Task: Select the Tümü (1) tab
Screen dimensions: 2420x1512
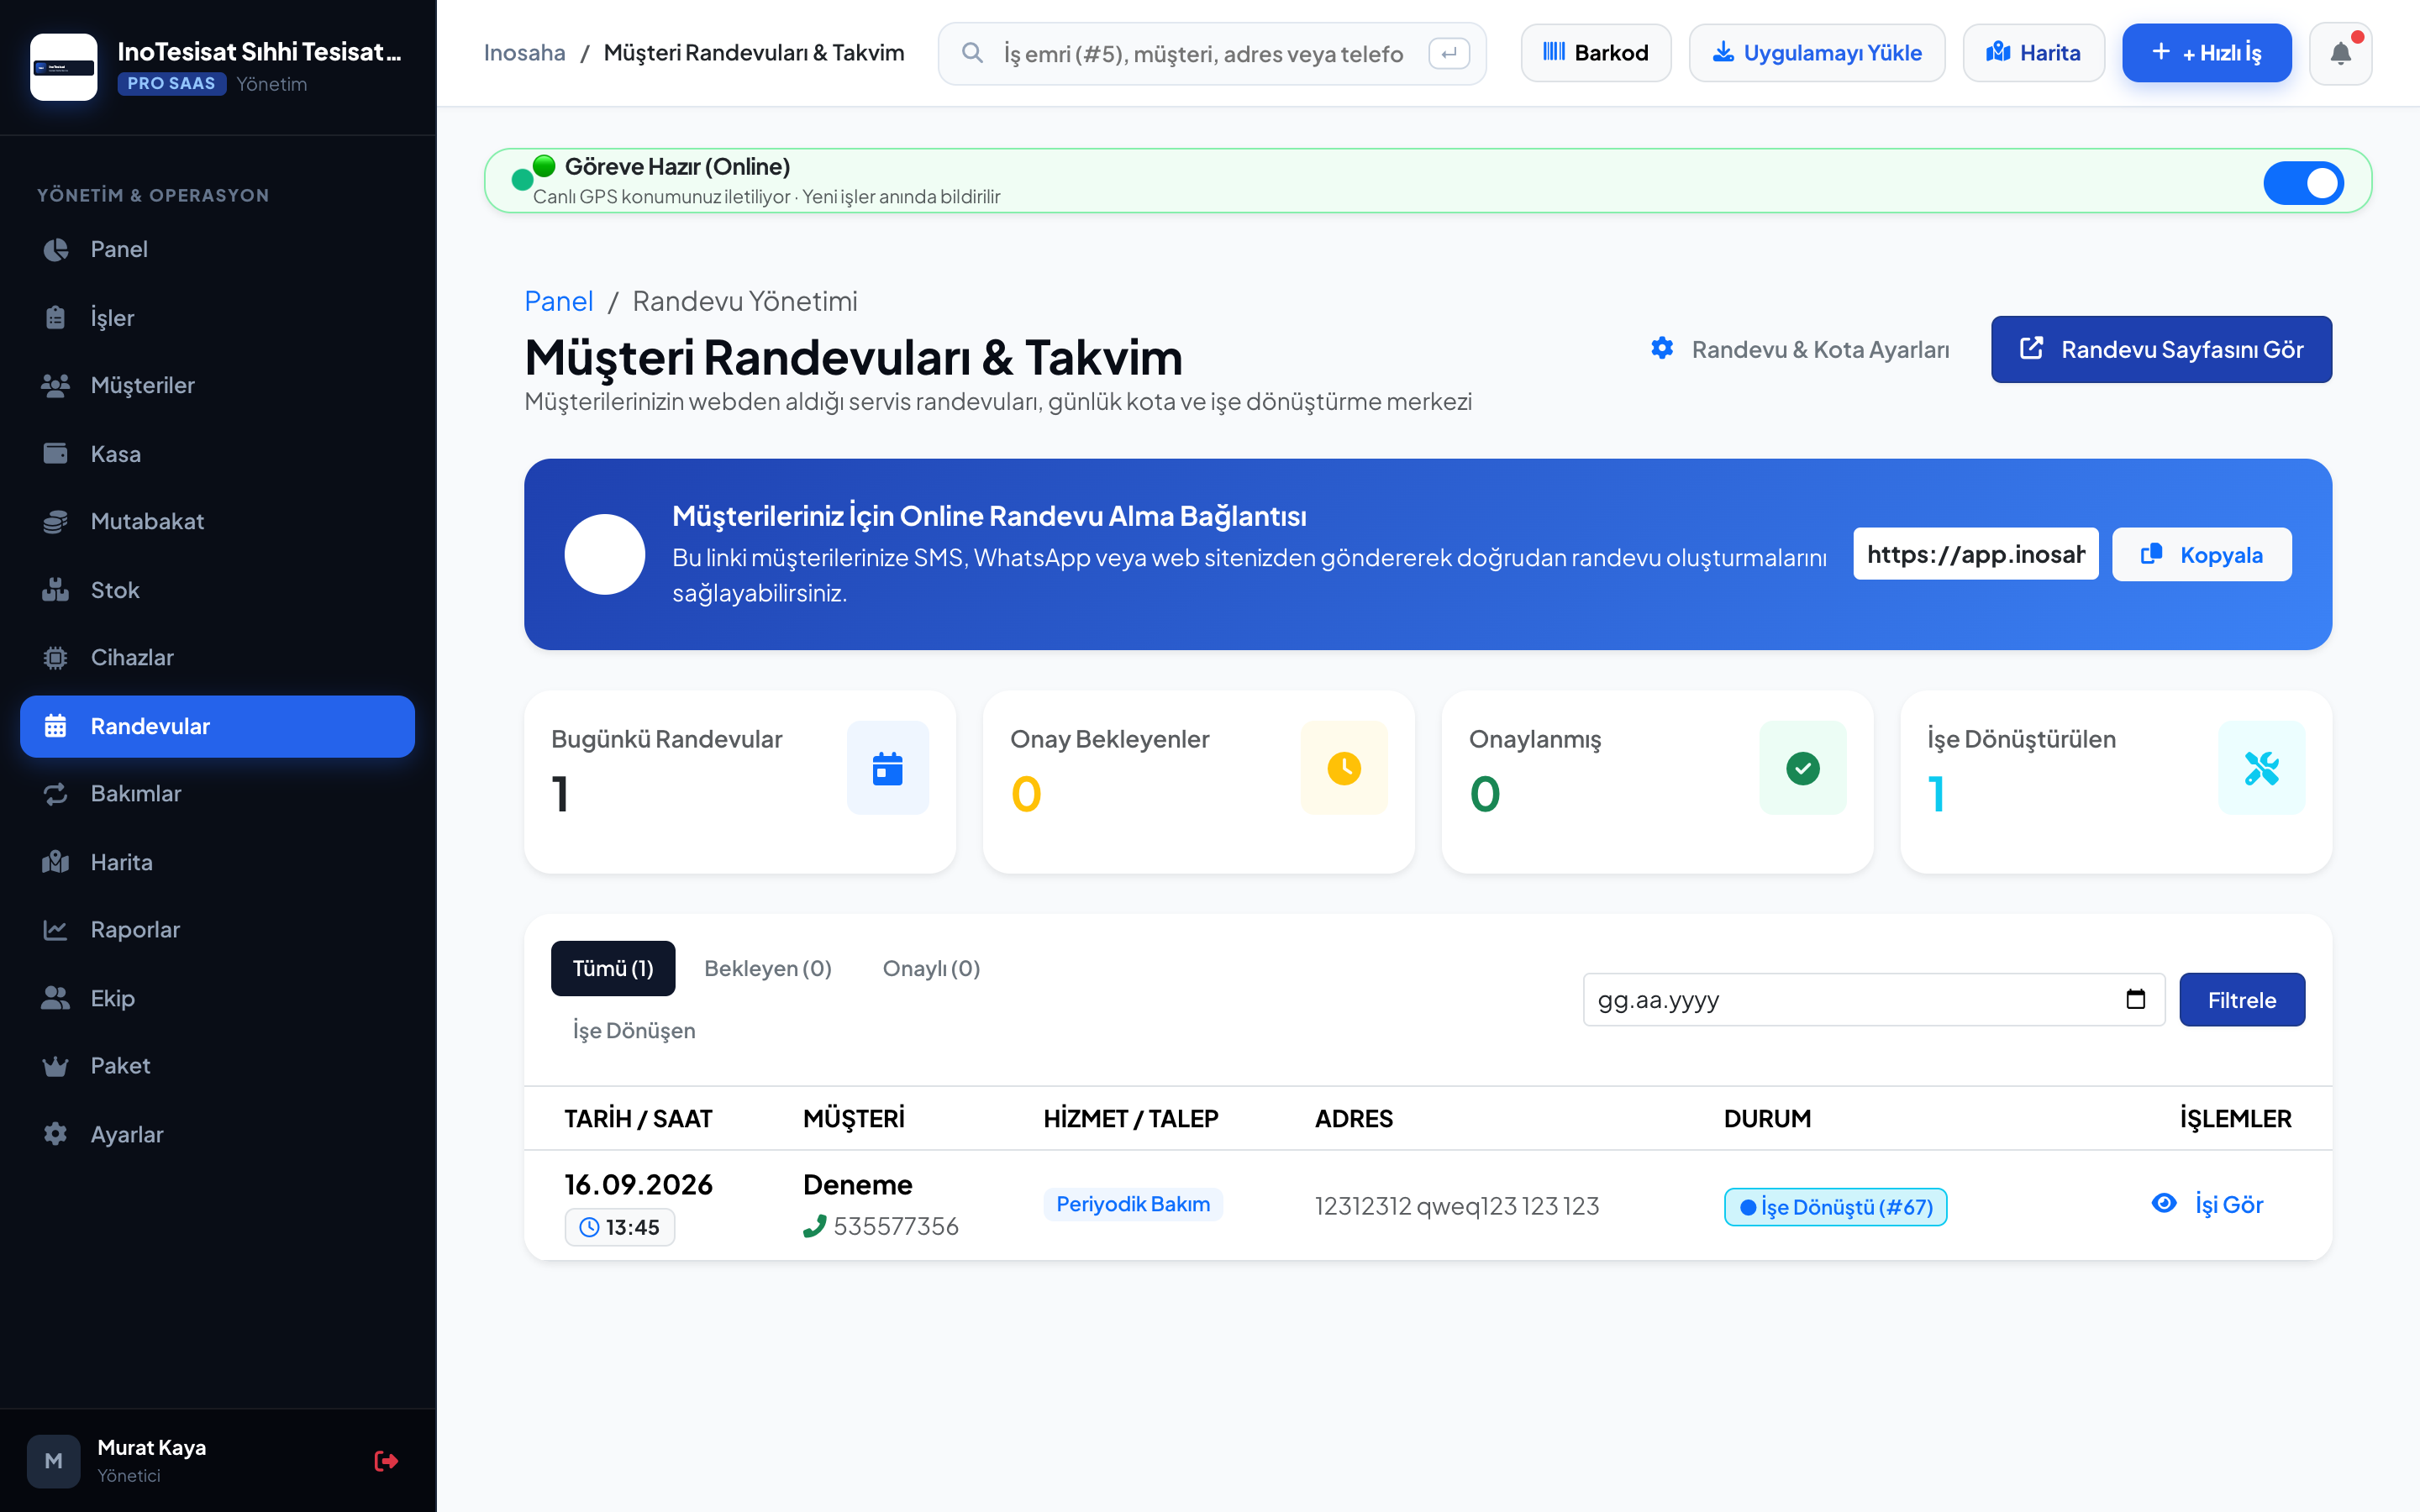Action: click(x=613, y=968)
